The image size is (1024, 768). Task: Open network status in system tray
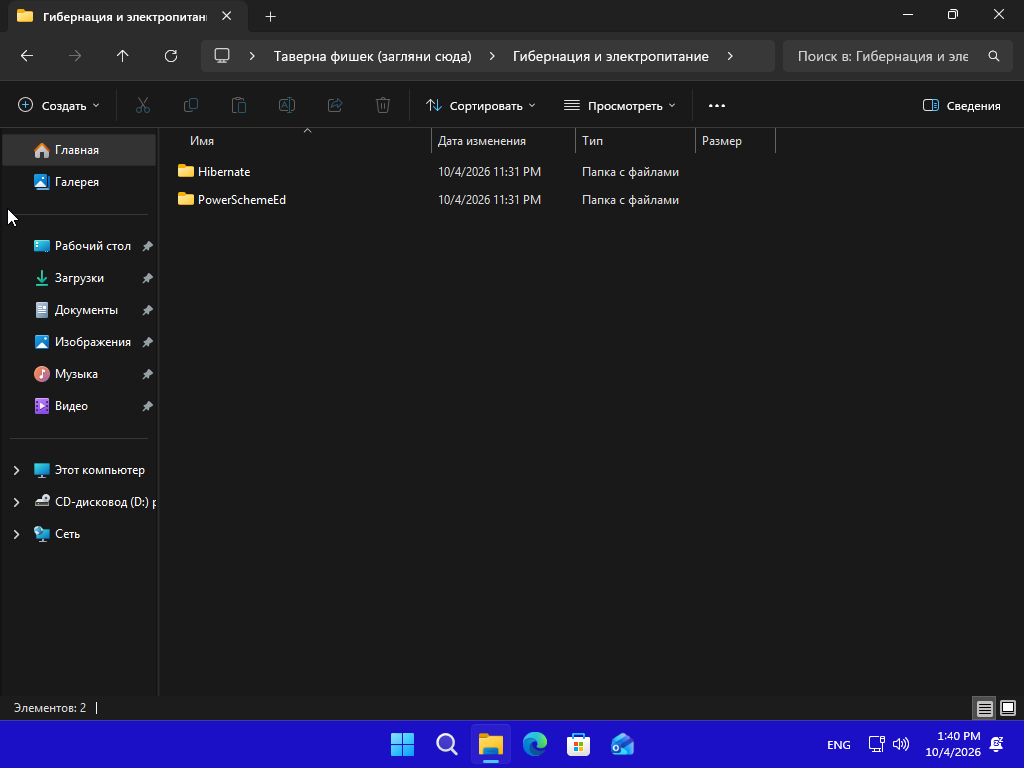coord(876,744)
